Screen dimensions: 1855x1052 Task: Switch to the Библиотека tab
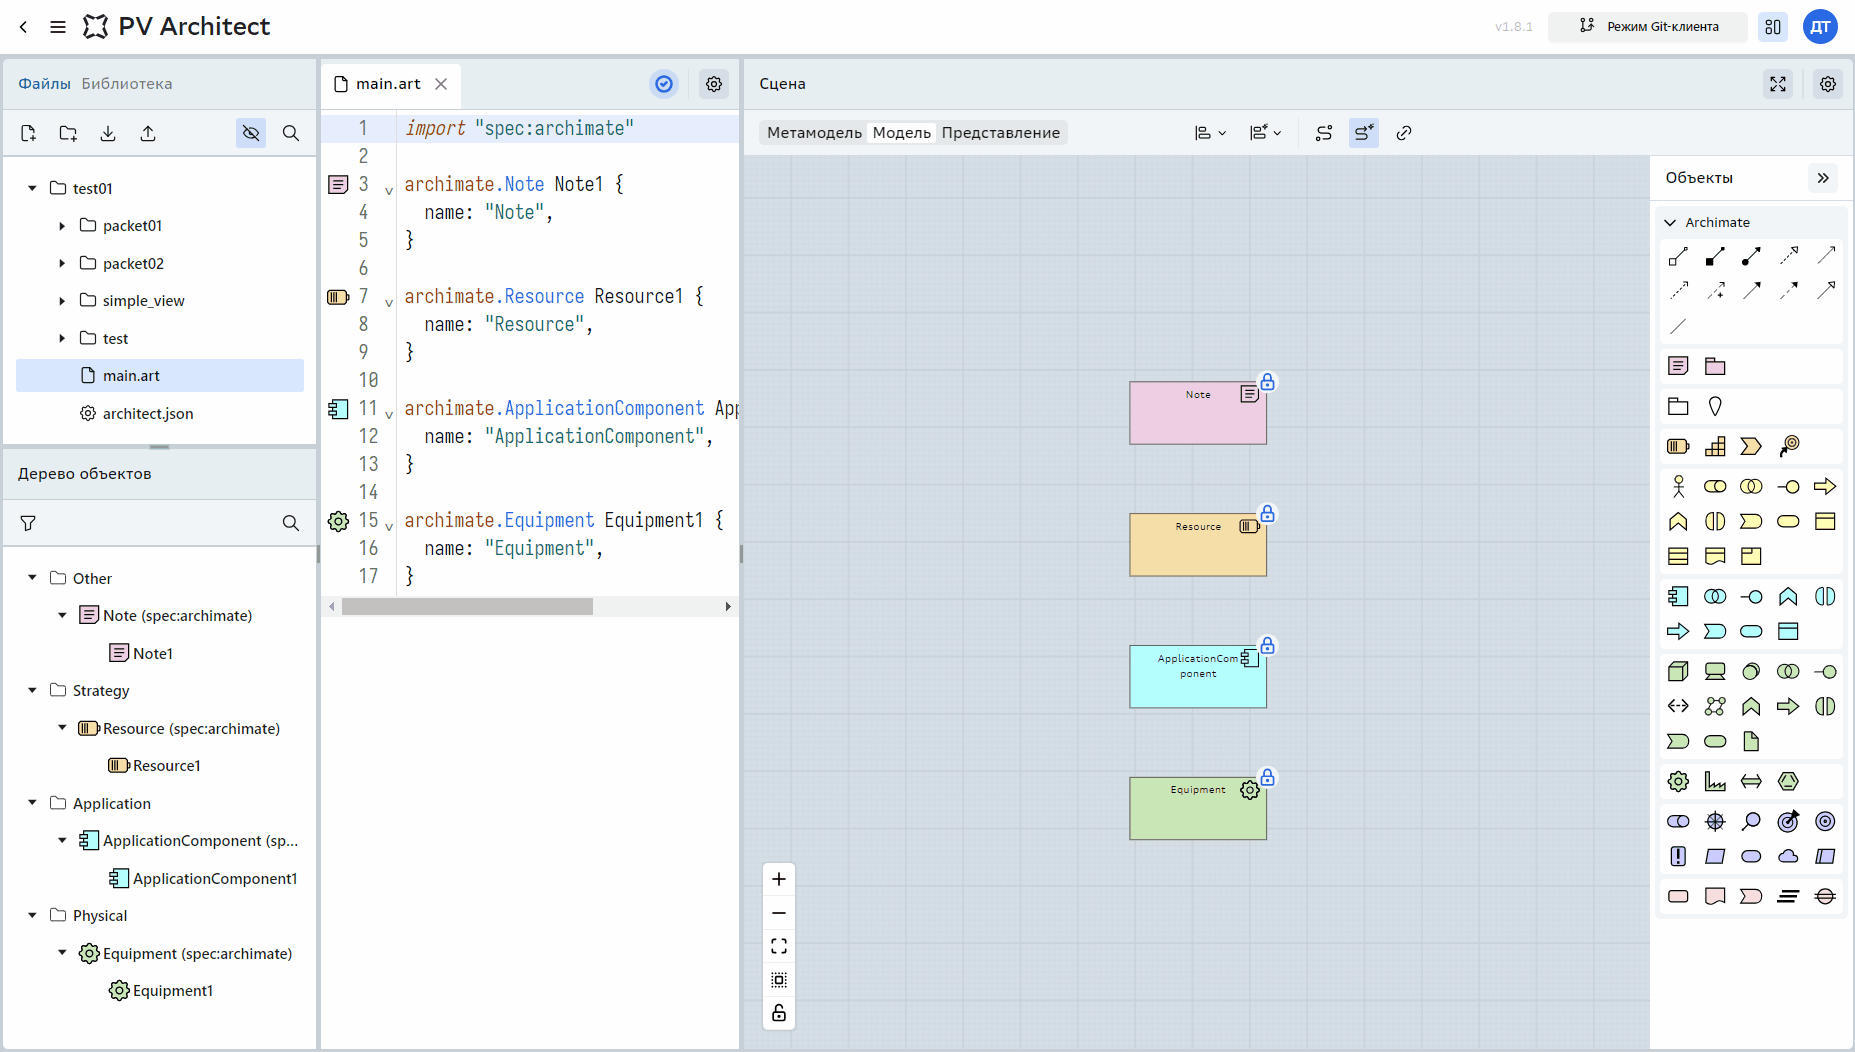tap(127, 84)
